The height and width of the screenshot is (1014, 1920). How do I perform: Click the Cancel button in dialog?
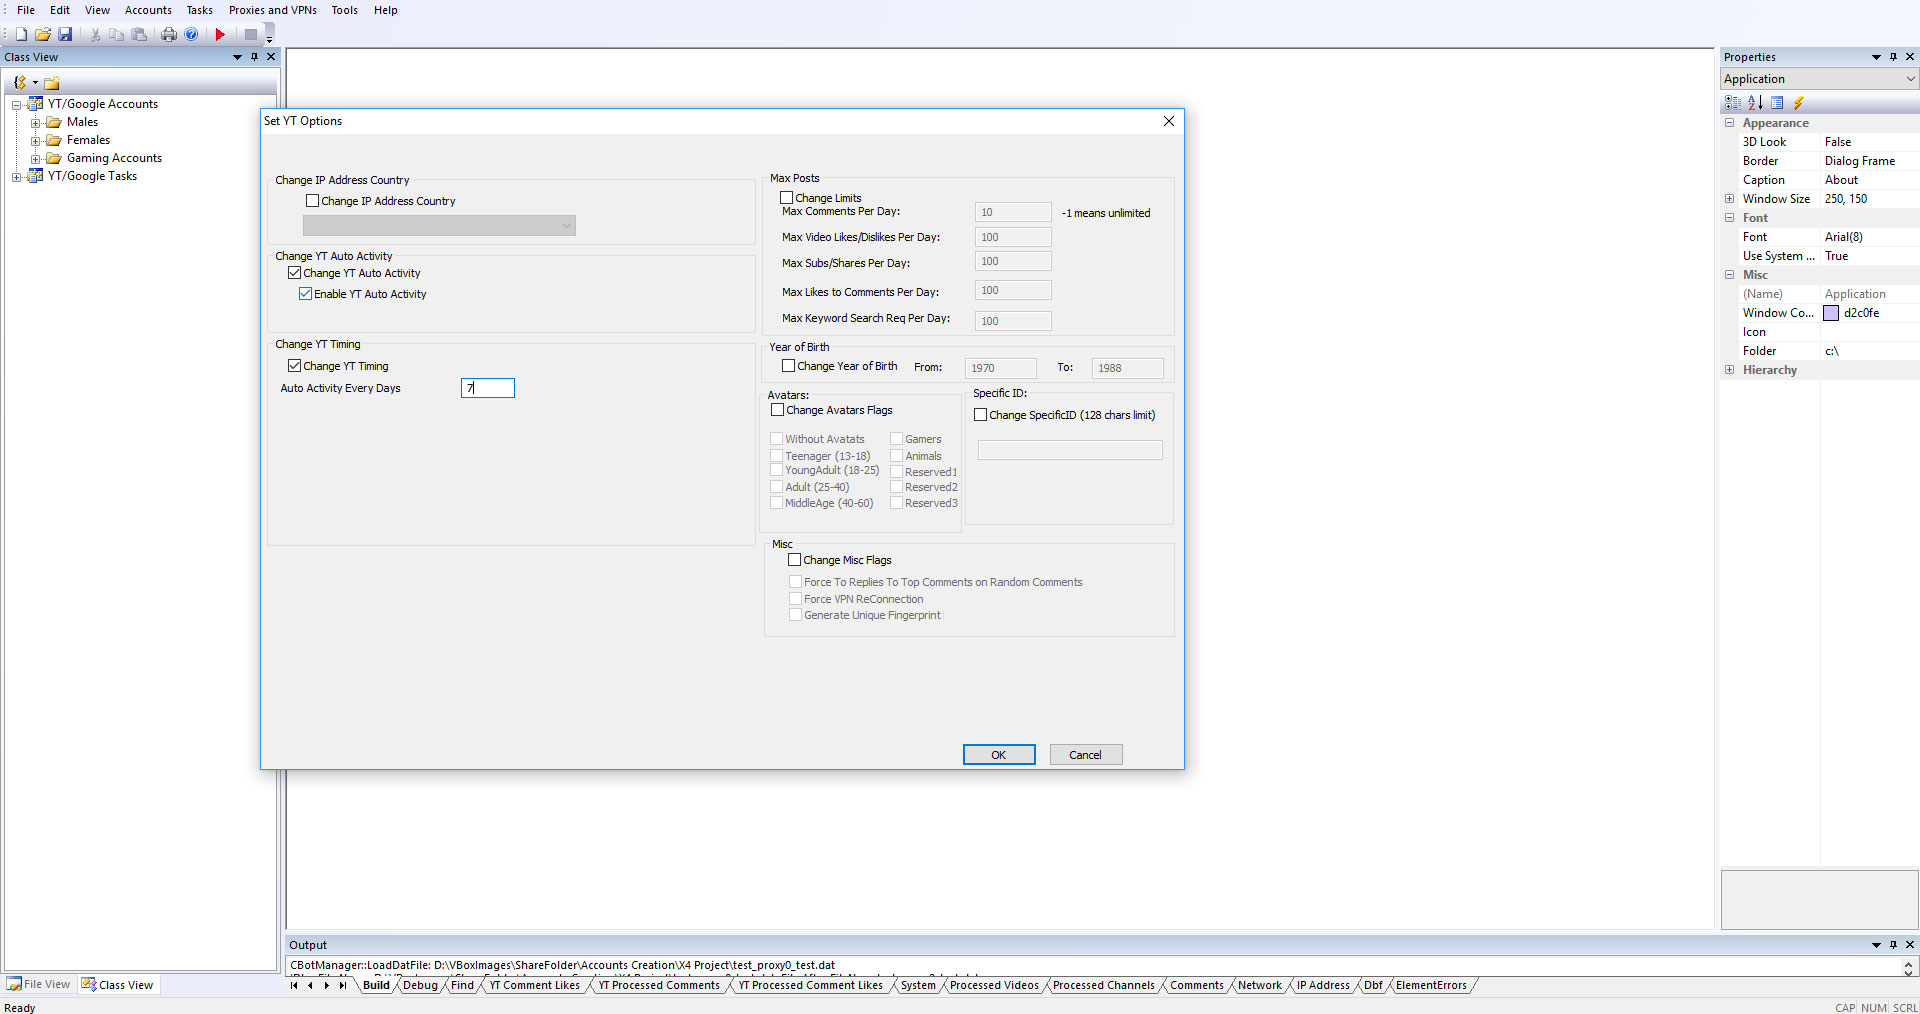click(1085, 755)
